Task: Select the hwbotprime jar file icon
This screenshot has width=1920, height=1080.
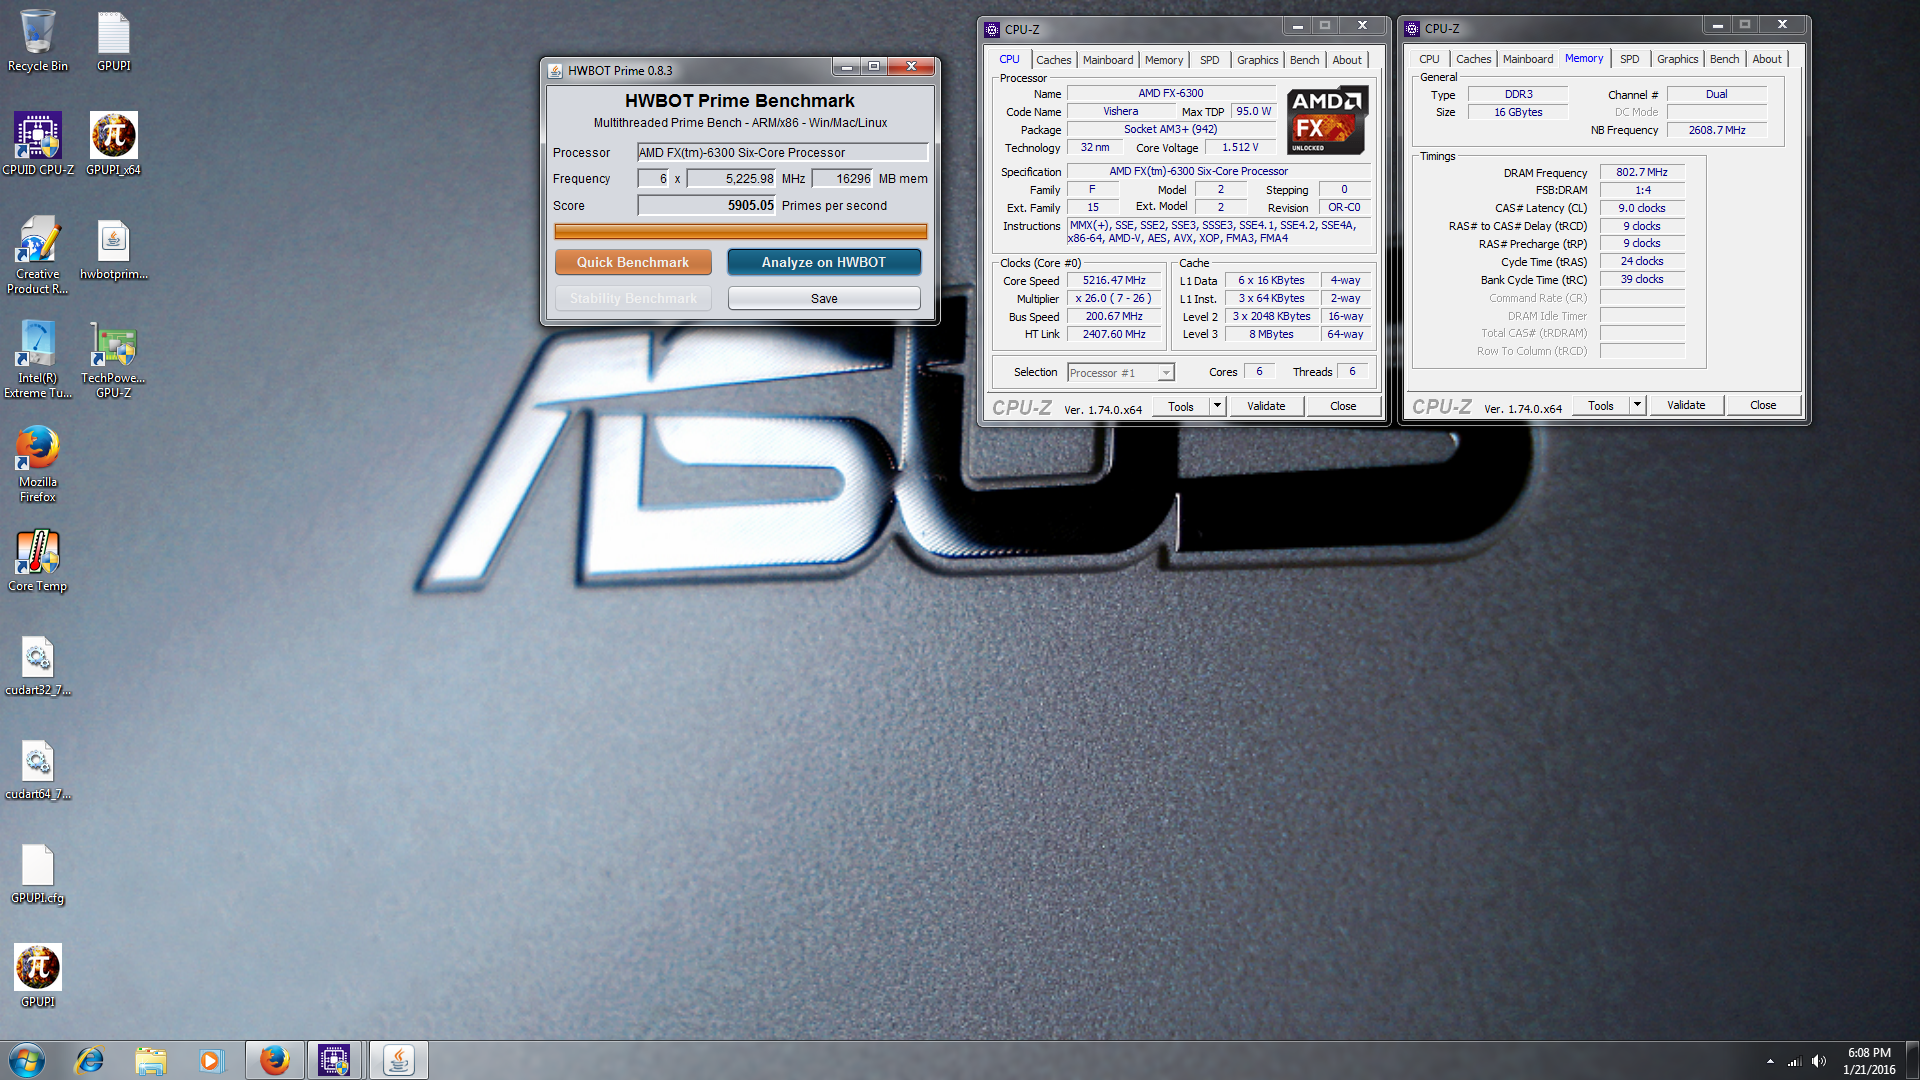Action: click(x=114, y=250)
